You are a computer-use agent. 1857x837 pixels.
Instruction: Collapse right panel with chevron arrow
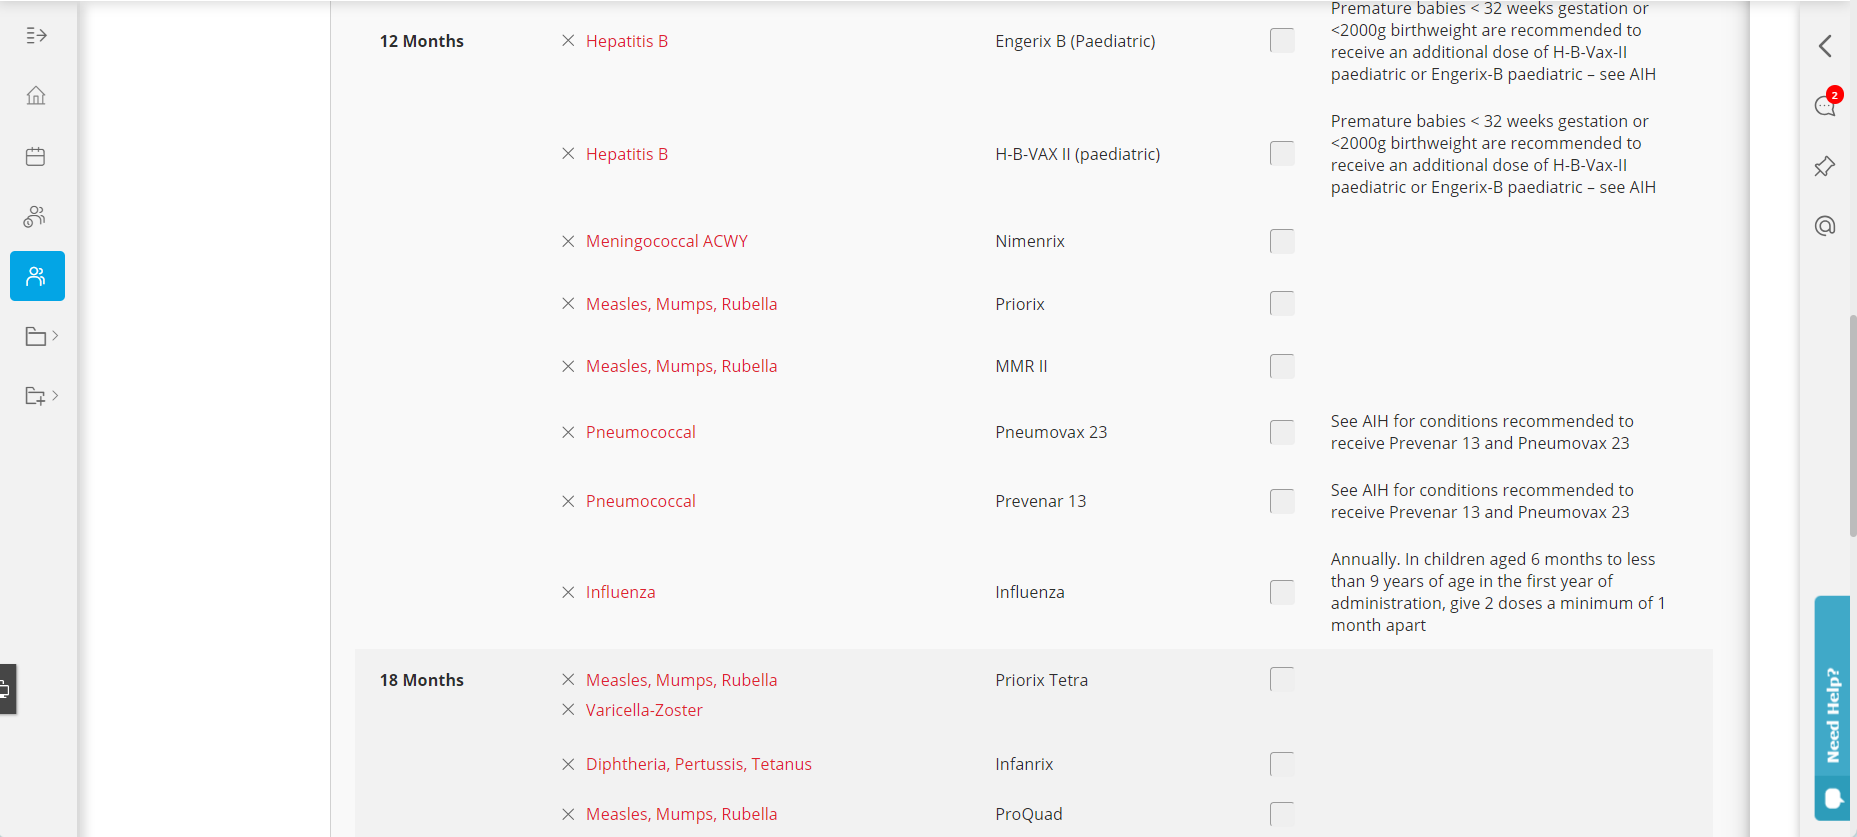tap(1825, 46)
